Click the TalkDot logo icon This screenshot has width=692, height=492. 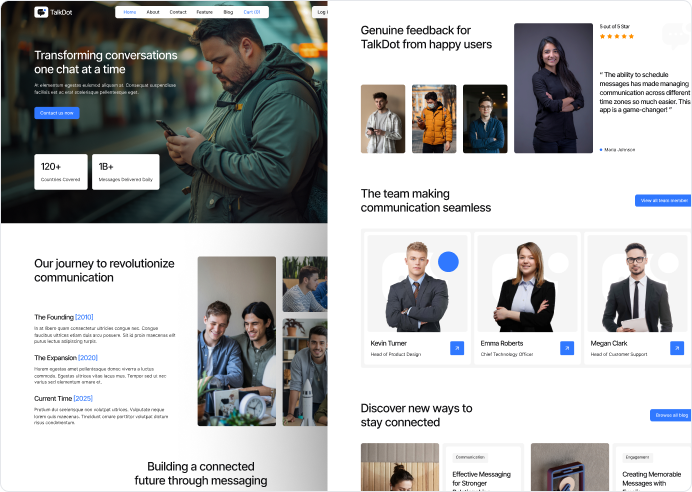click(41, 12)
